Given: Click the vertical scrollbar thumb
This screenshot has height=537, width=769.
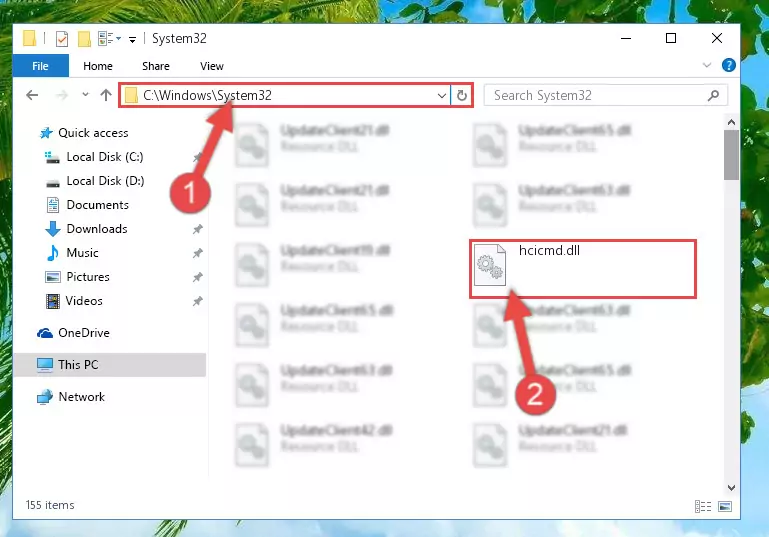Looking at the screenshot, I should coord(731,155).
